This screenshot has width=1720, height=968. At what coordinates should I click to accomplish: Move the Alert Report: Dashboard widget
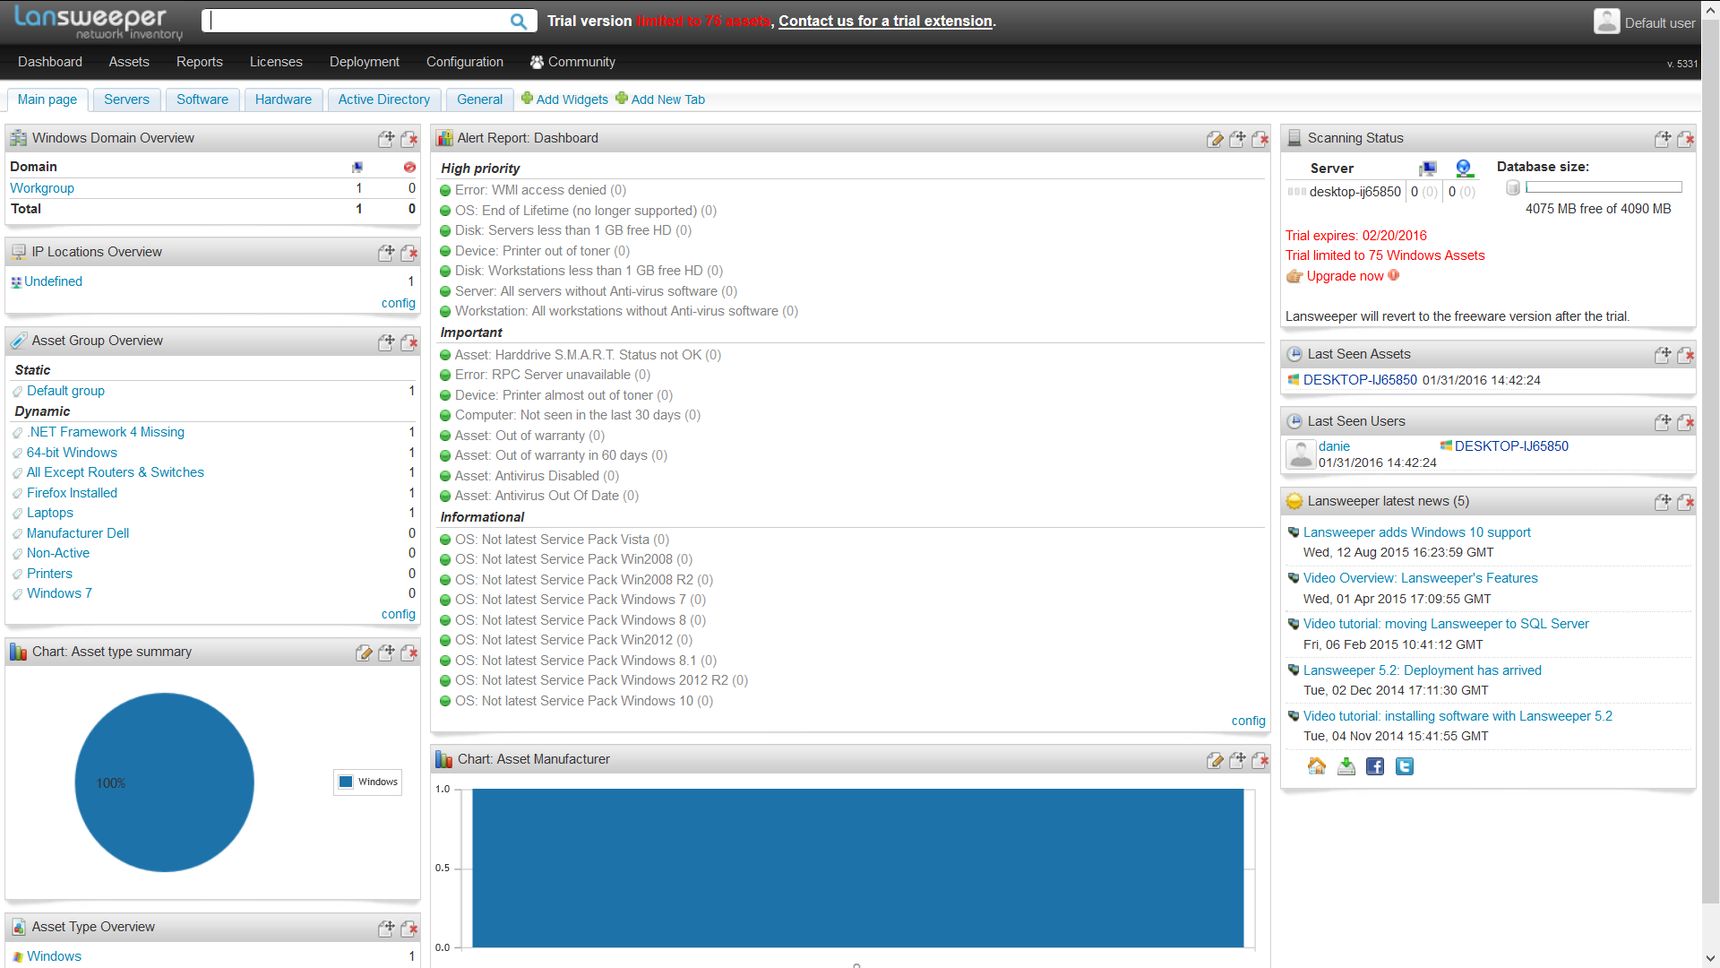(1237, 139)
